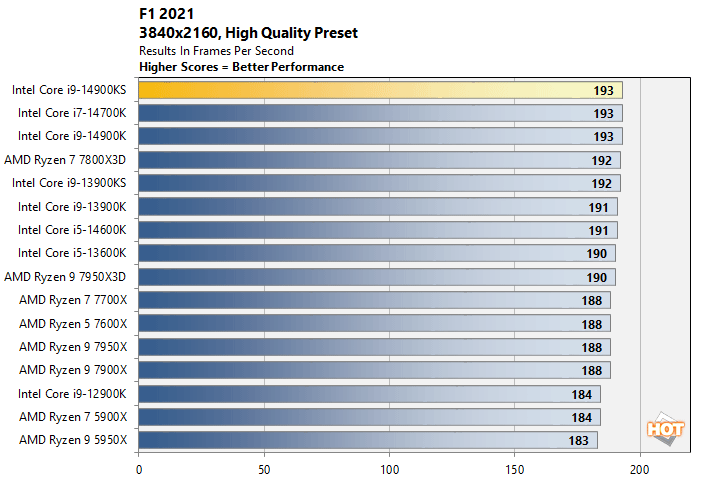Click the 188 score for Ryzen 5 7600X
Screen dimensions: 708x481
point(592,325)
